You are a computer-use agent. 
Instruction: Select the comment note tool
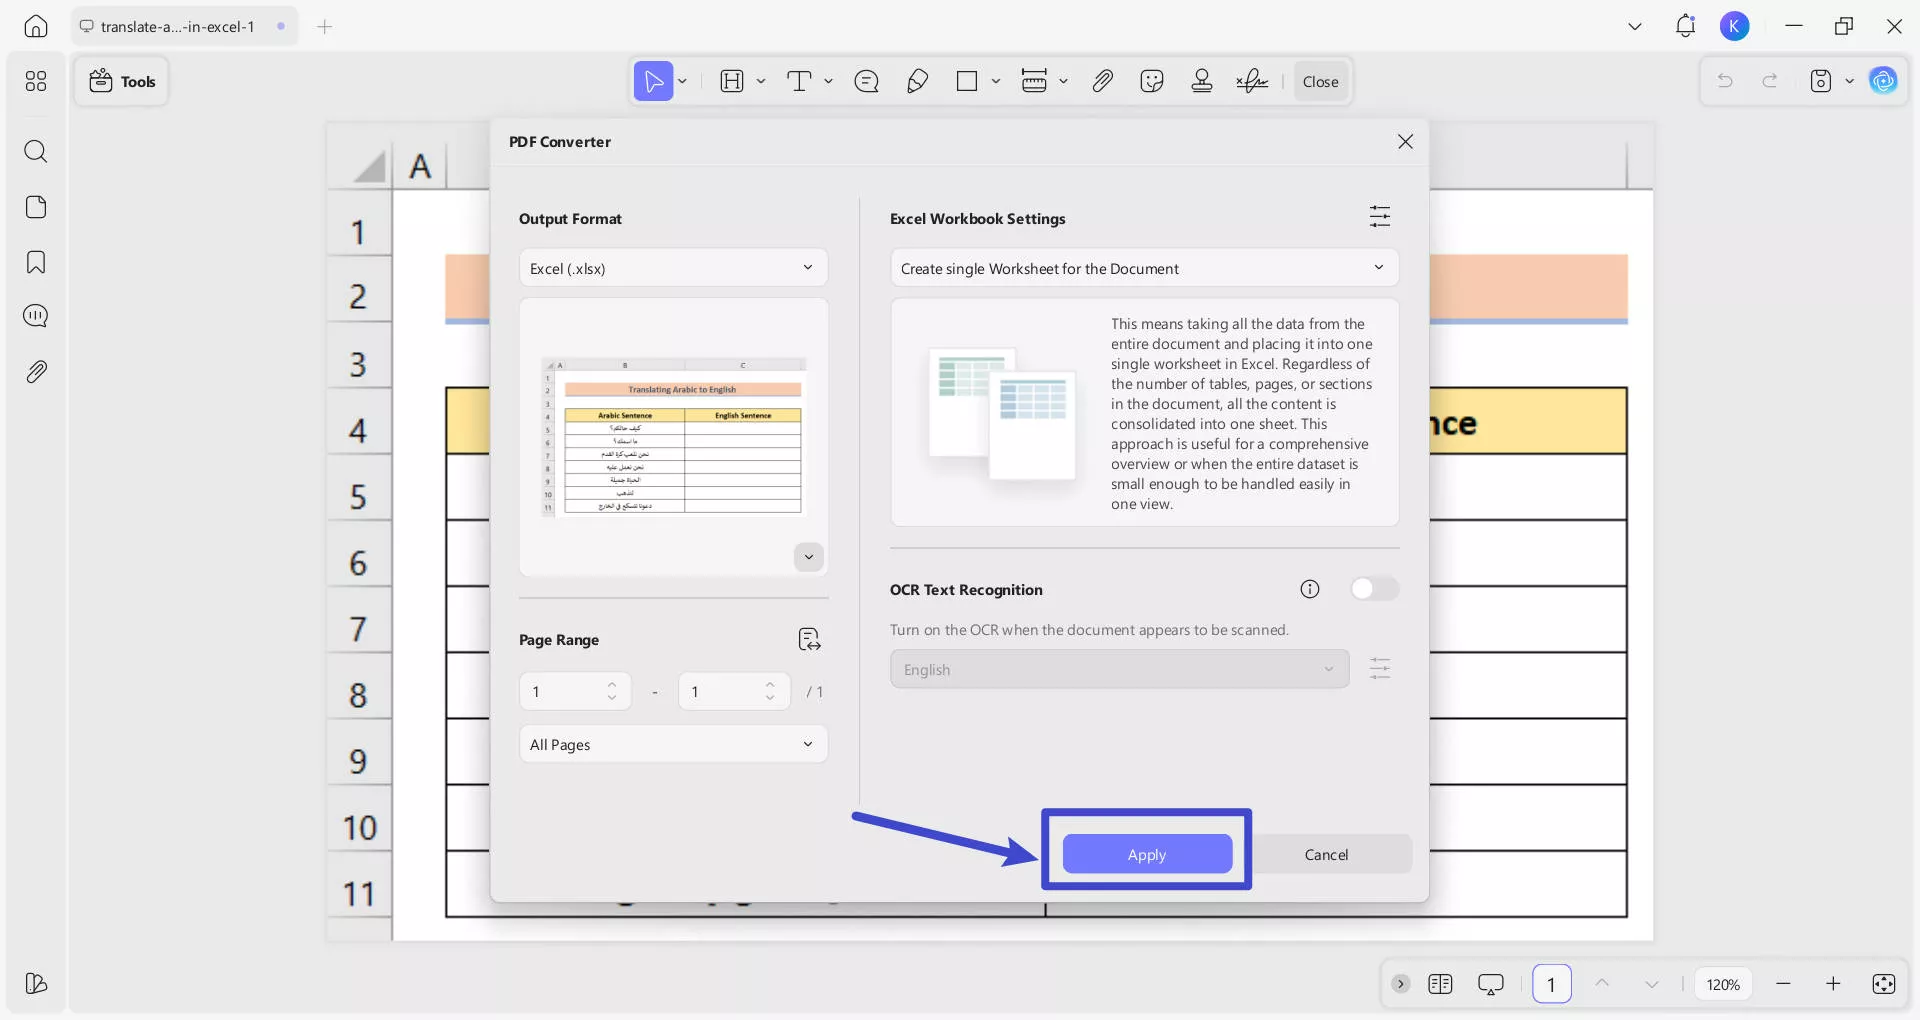click(867, 82)
